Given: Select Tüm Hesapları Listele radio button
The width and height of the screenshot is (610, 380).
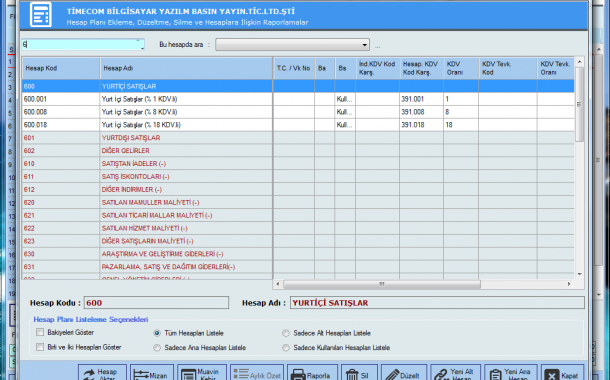Looking at the screenshot, I should (157, 333).
